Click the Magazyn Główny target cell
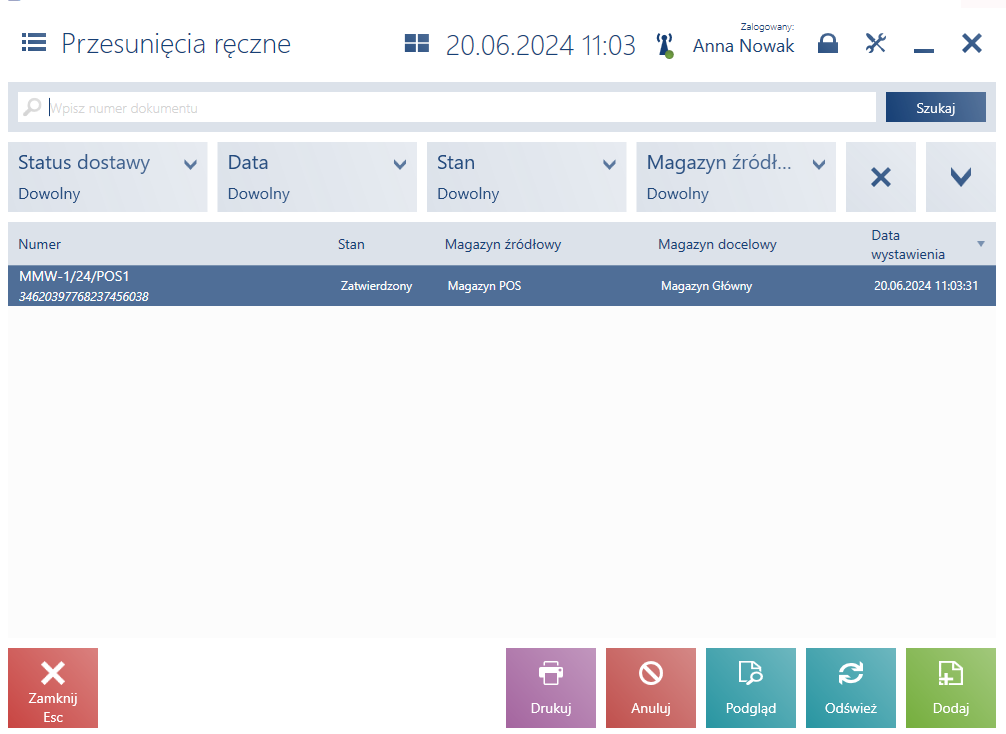The width and height of the screenshot is (1006, 734). [x=706, y=286]
